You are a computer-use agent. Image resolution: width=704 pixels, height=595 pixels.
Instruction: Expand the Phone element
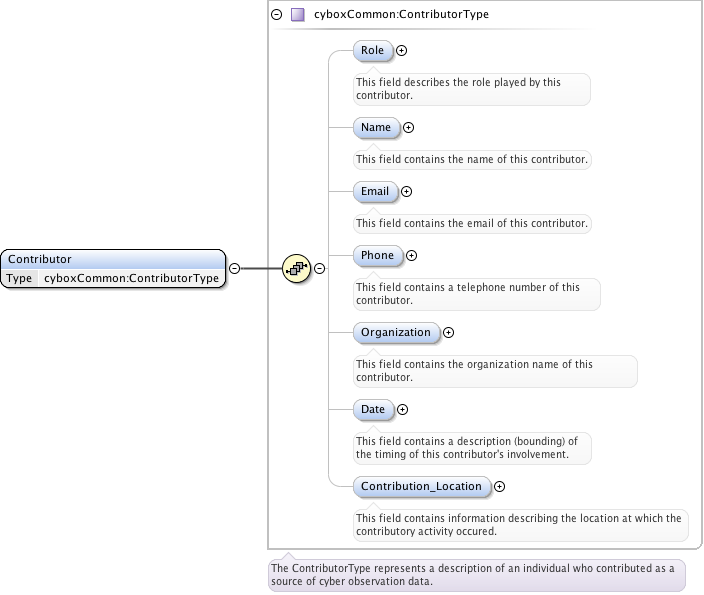pos(411,255)
